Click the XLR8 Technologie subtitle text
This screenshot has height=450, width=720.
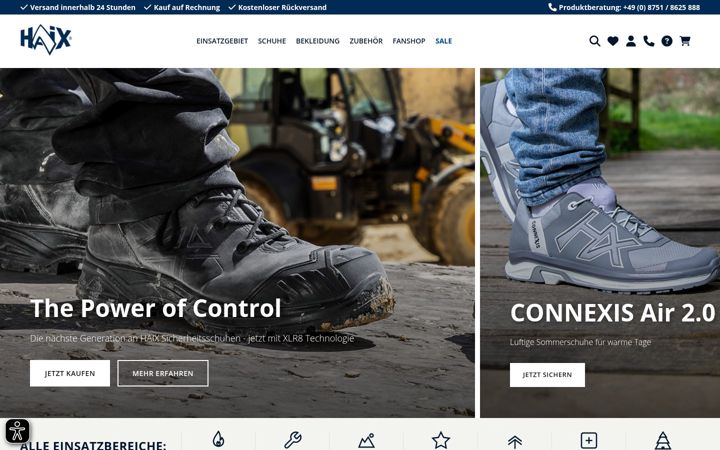(192, 338)
